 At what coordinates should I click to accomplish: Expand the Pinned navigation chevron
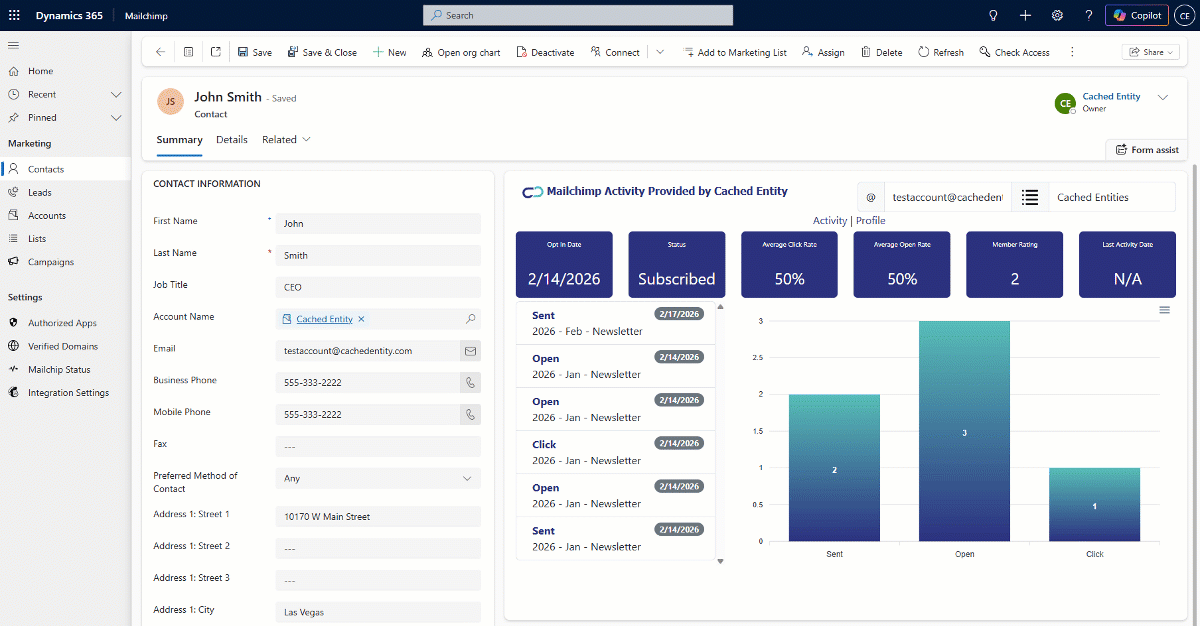(x=116, y=117)
